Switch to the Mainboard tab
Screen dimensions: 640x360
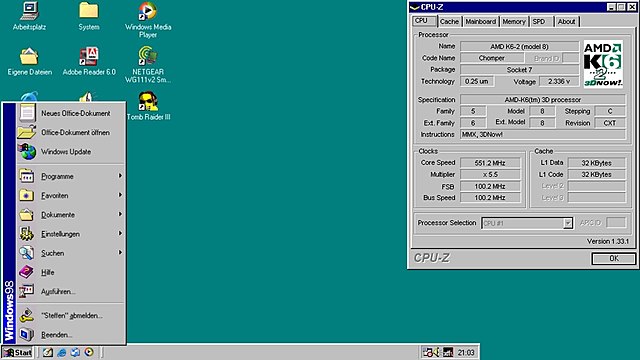pyautogui.click(x=480, y=22)
